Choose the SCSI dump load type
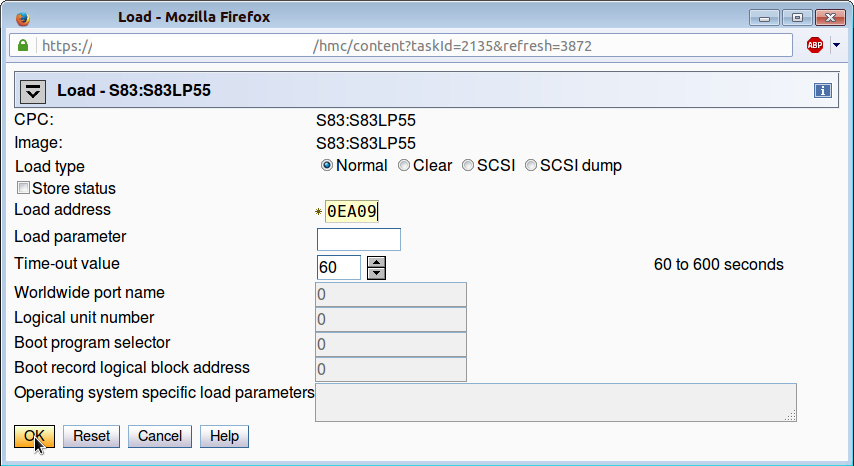The width and height of the screenshot is (854, 466). [531, 166]
